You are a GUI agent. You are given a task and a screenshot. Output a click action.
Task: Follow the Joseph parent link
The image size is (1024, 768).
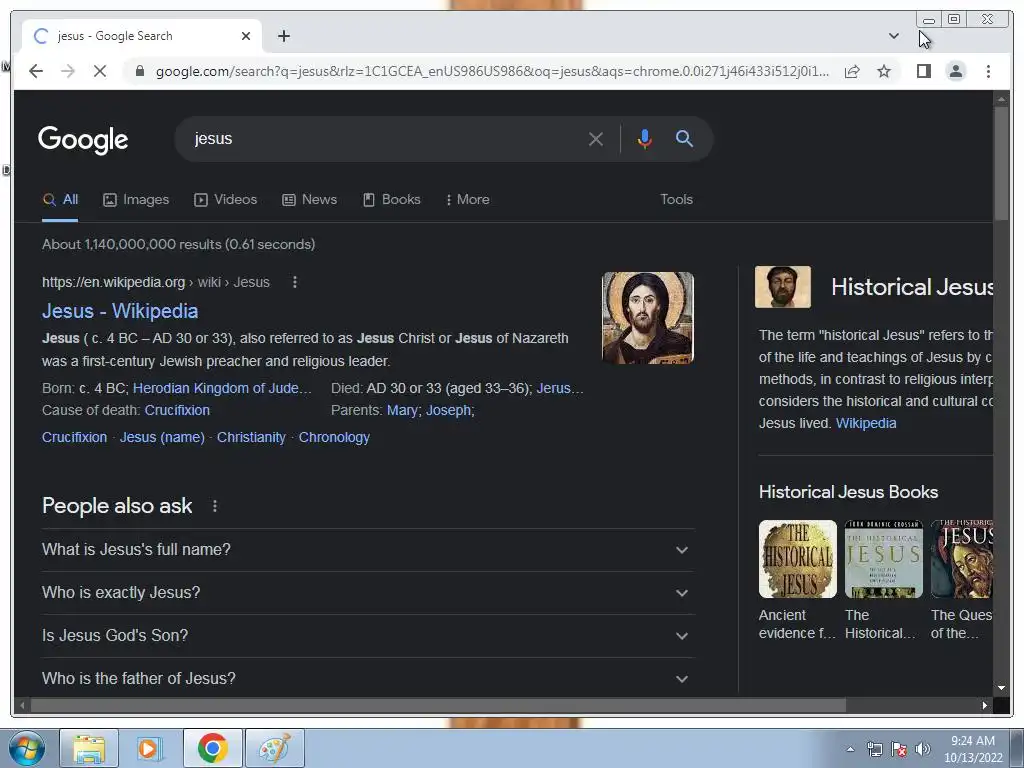pos(449,410)
